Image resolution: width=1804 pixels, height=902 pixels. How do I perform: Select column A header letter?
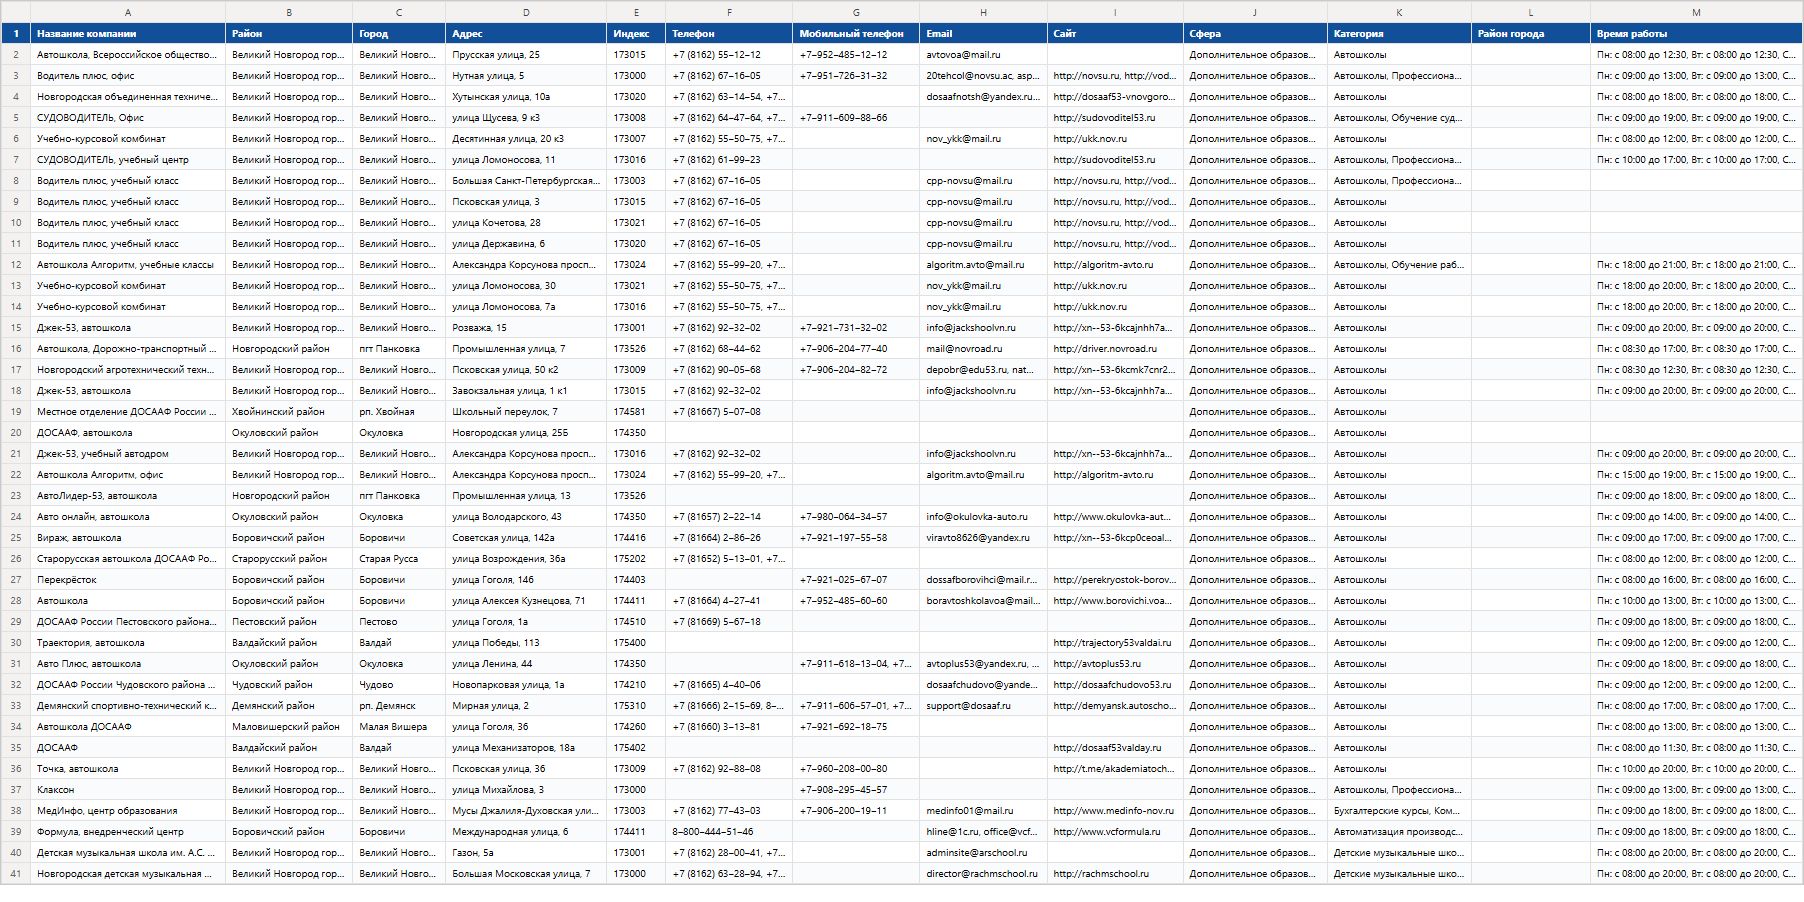tap(128, 12)
